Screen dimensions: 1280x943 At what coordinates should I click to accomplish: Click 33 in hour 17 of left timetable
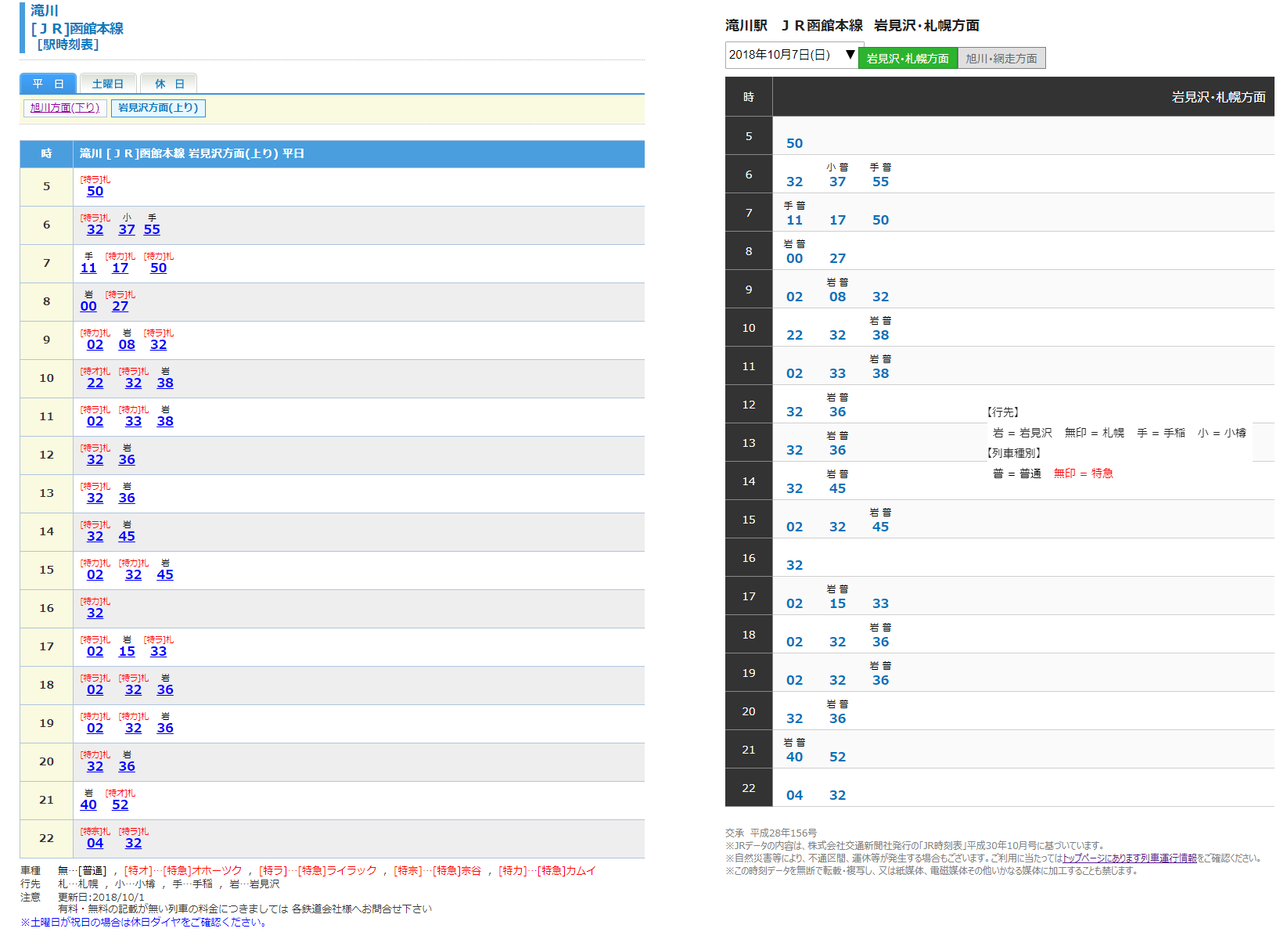158,652
